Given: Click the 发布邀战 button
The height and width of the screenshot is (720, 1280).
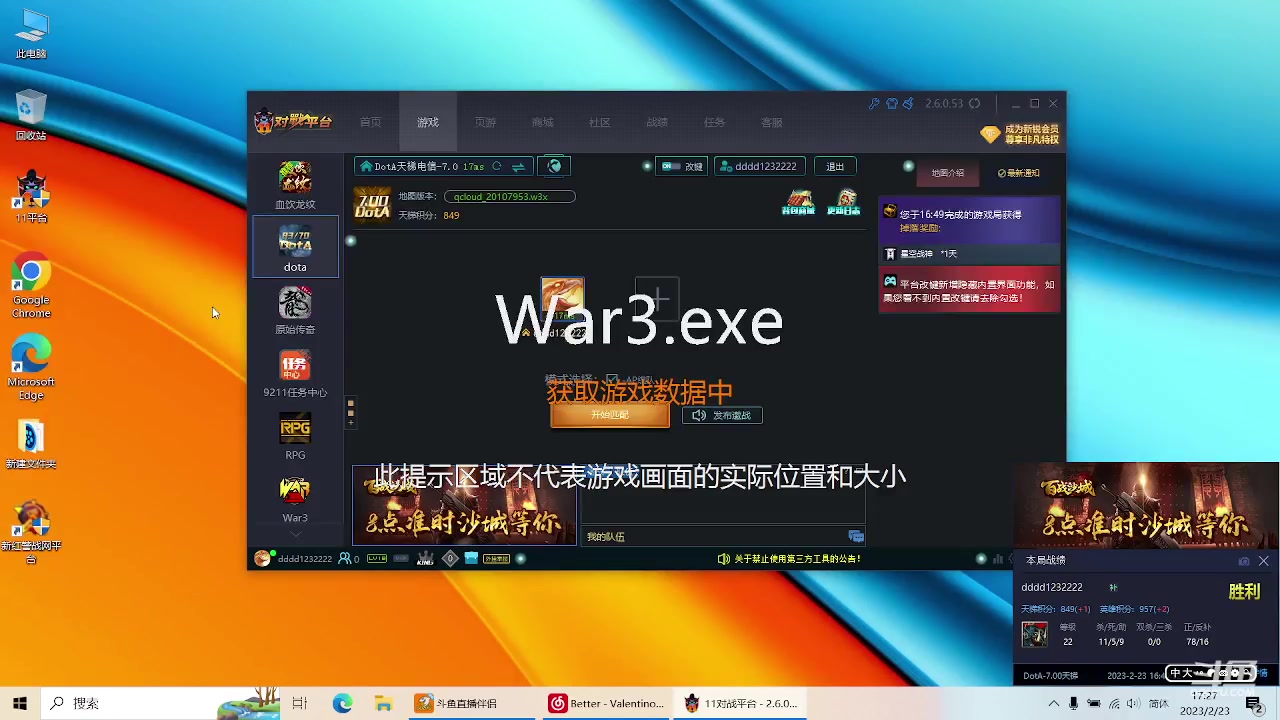Looking at the screenshot, I should (x=722, y=415).
